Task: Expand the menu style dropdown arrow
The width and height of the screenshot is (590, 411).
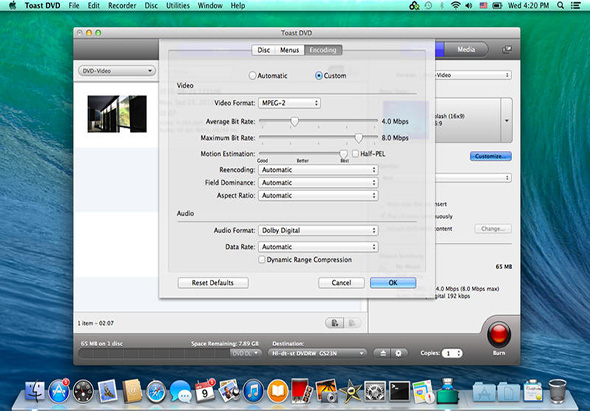Action: pyautogui.click(x=506, y=120)
